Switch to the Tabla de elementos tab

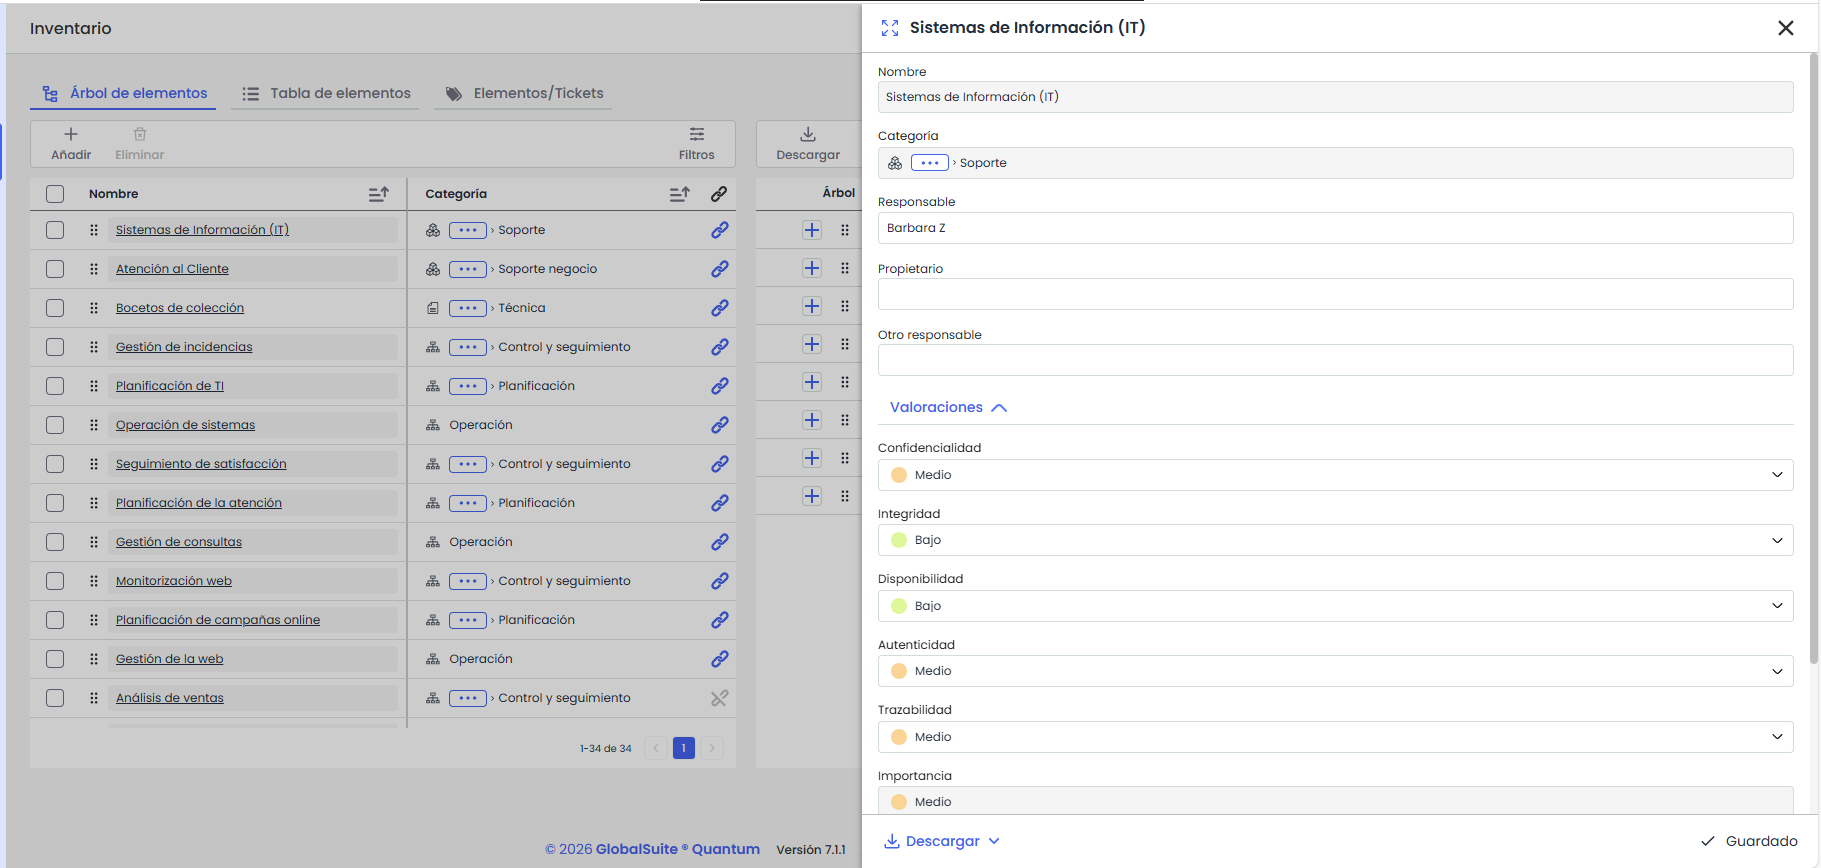pyautogui.click(x=326, y=93)
